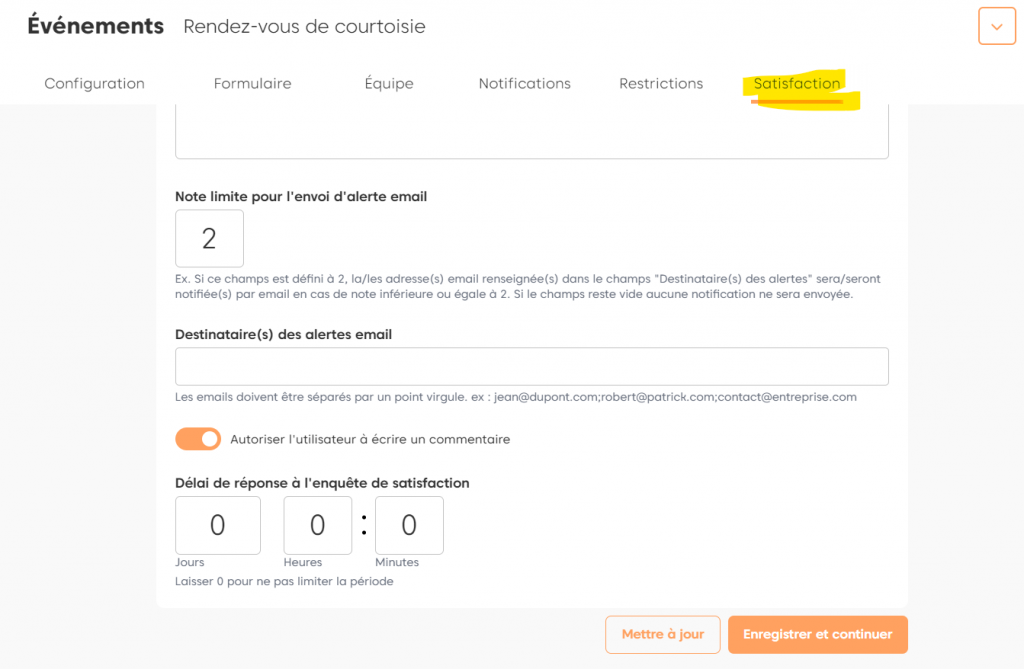Switch to the Configuration tab
The height and width of the screenshot is (669, 1024).
(94, 84)
